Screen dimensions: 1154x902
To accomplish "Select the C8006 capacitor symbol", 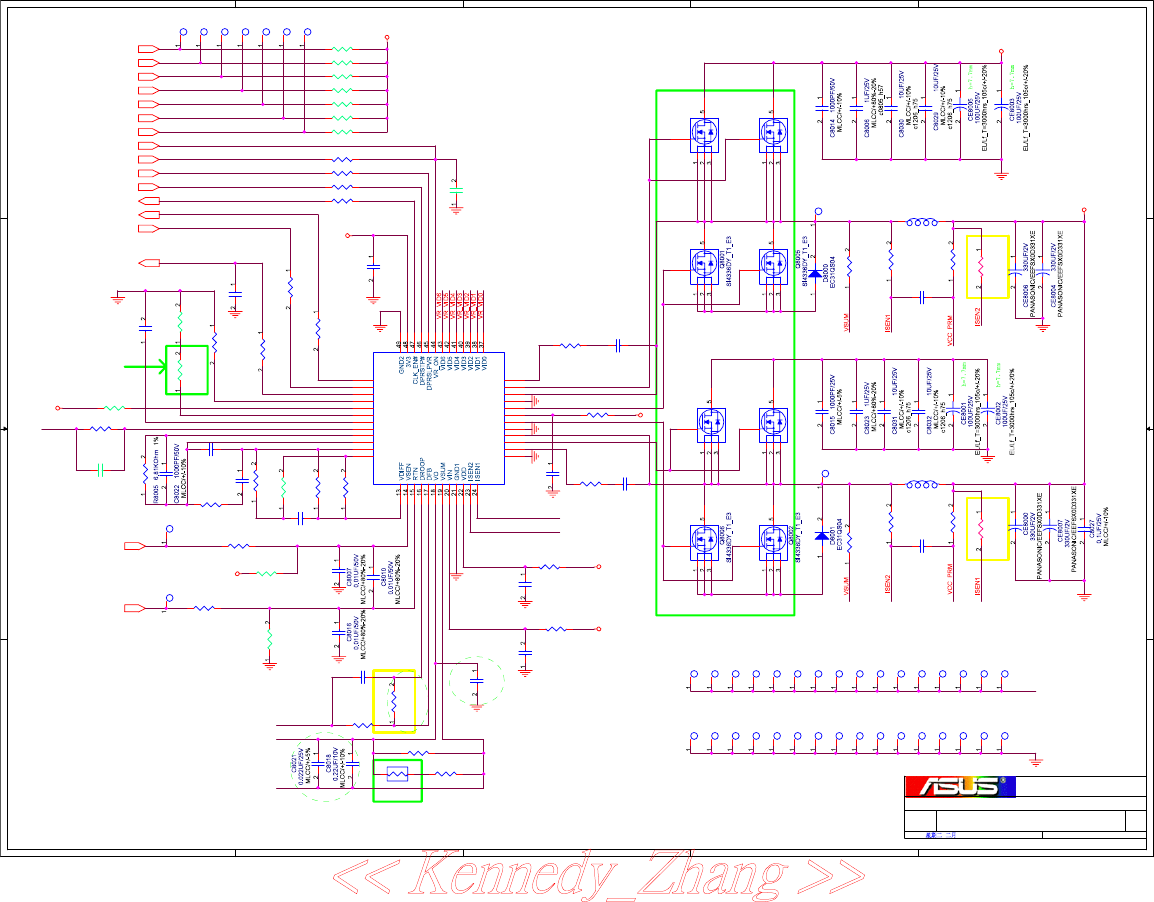I will 857,108.
